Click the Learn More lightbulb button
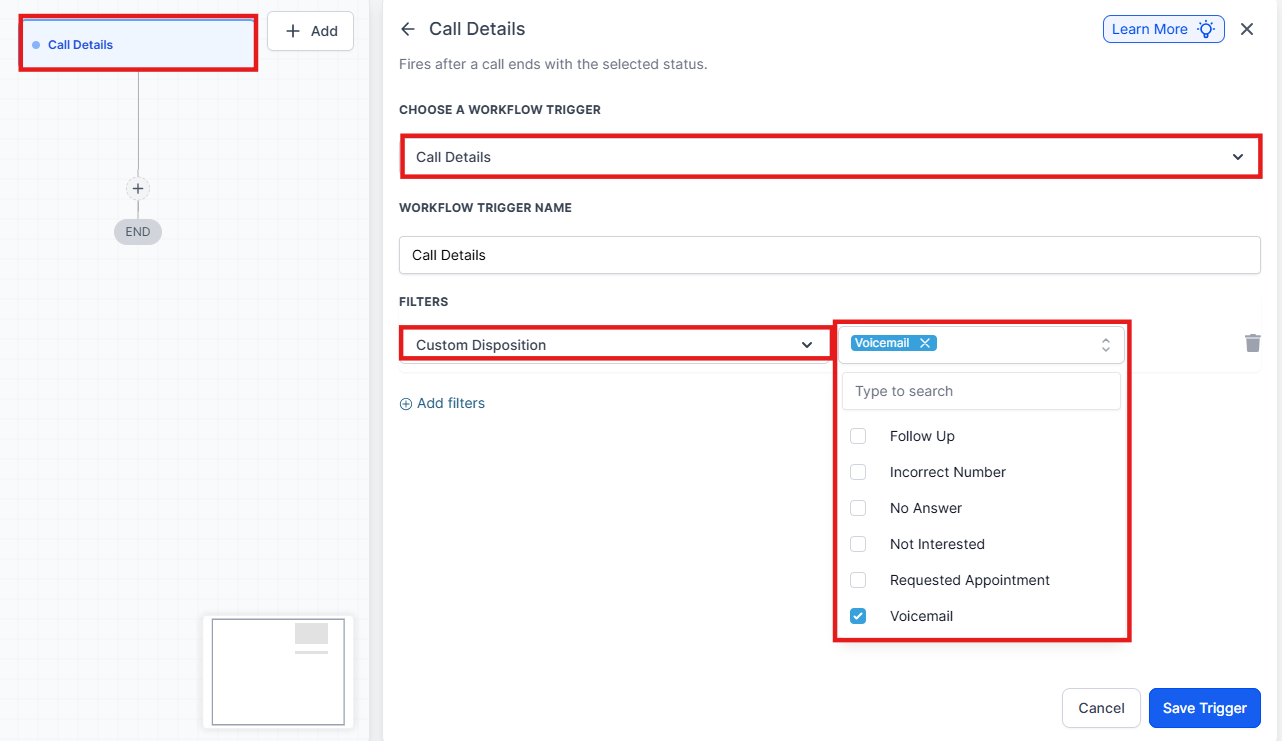This screenshot has width=1282, height=741. pos(1163,29)
